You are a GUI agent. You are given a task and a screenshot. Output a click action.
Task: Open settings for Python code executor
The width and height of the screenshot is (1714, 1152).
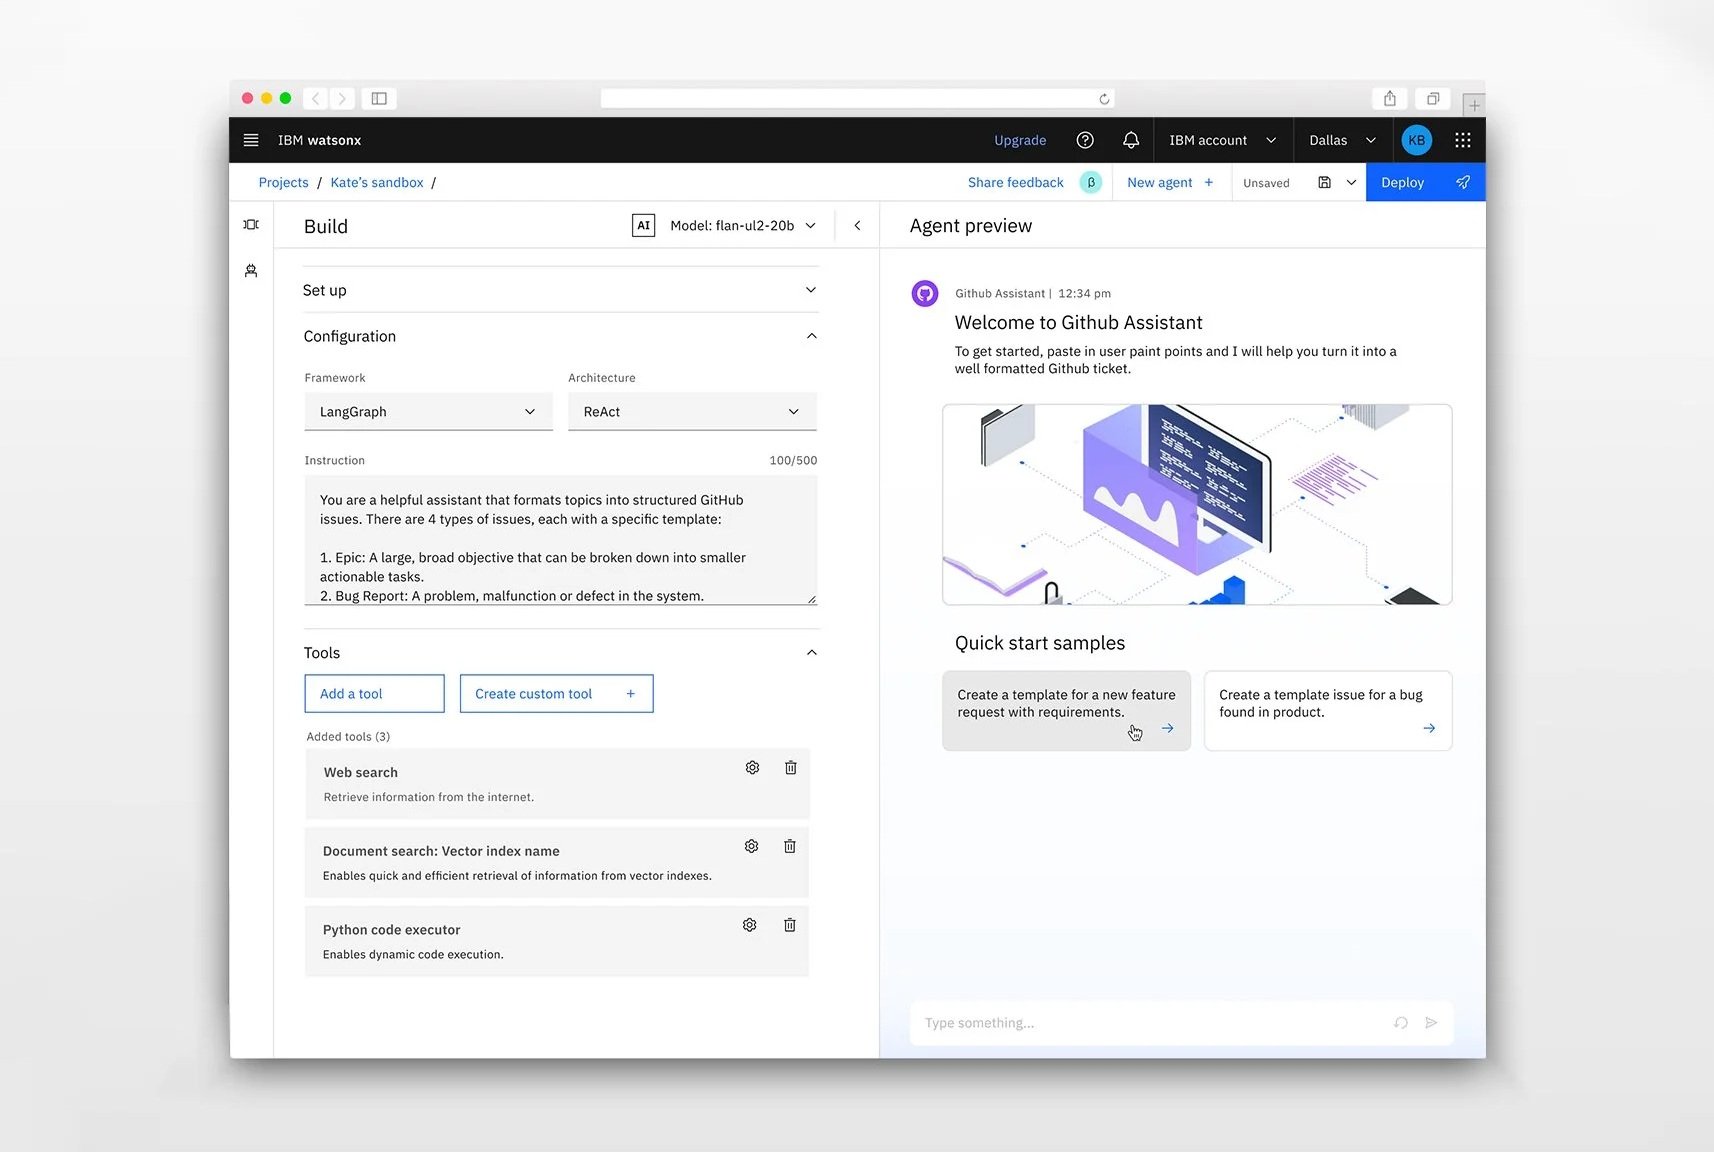[x=750, y=926]
